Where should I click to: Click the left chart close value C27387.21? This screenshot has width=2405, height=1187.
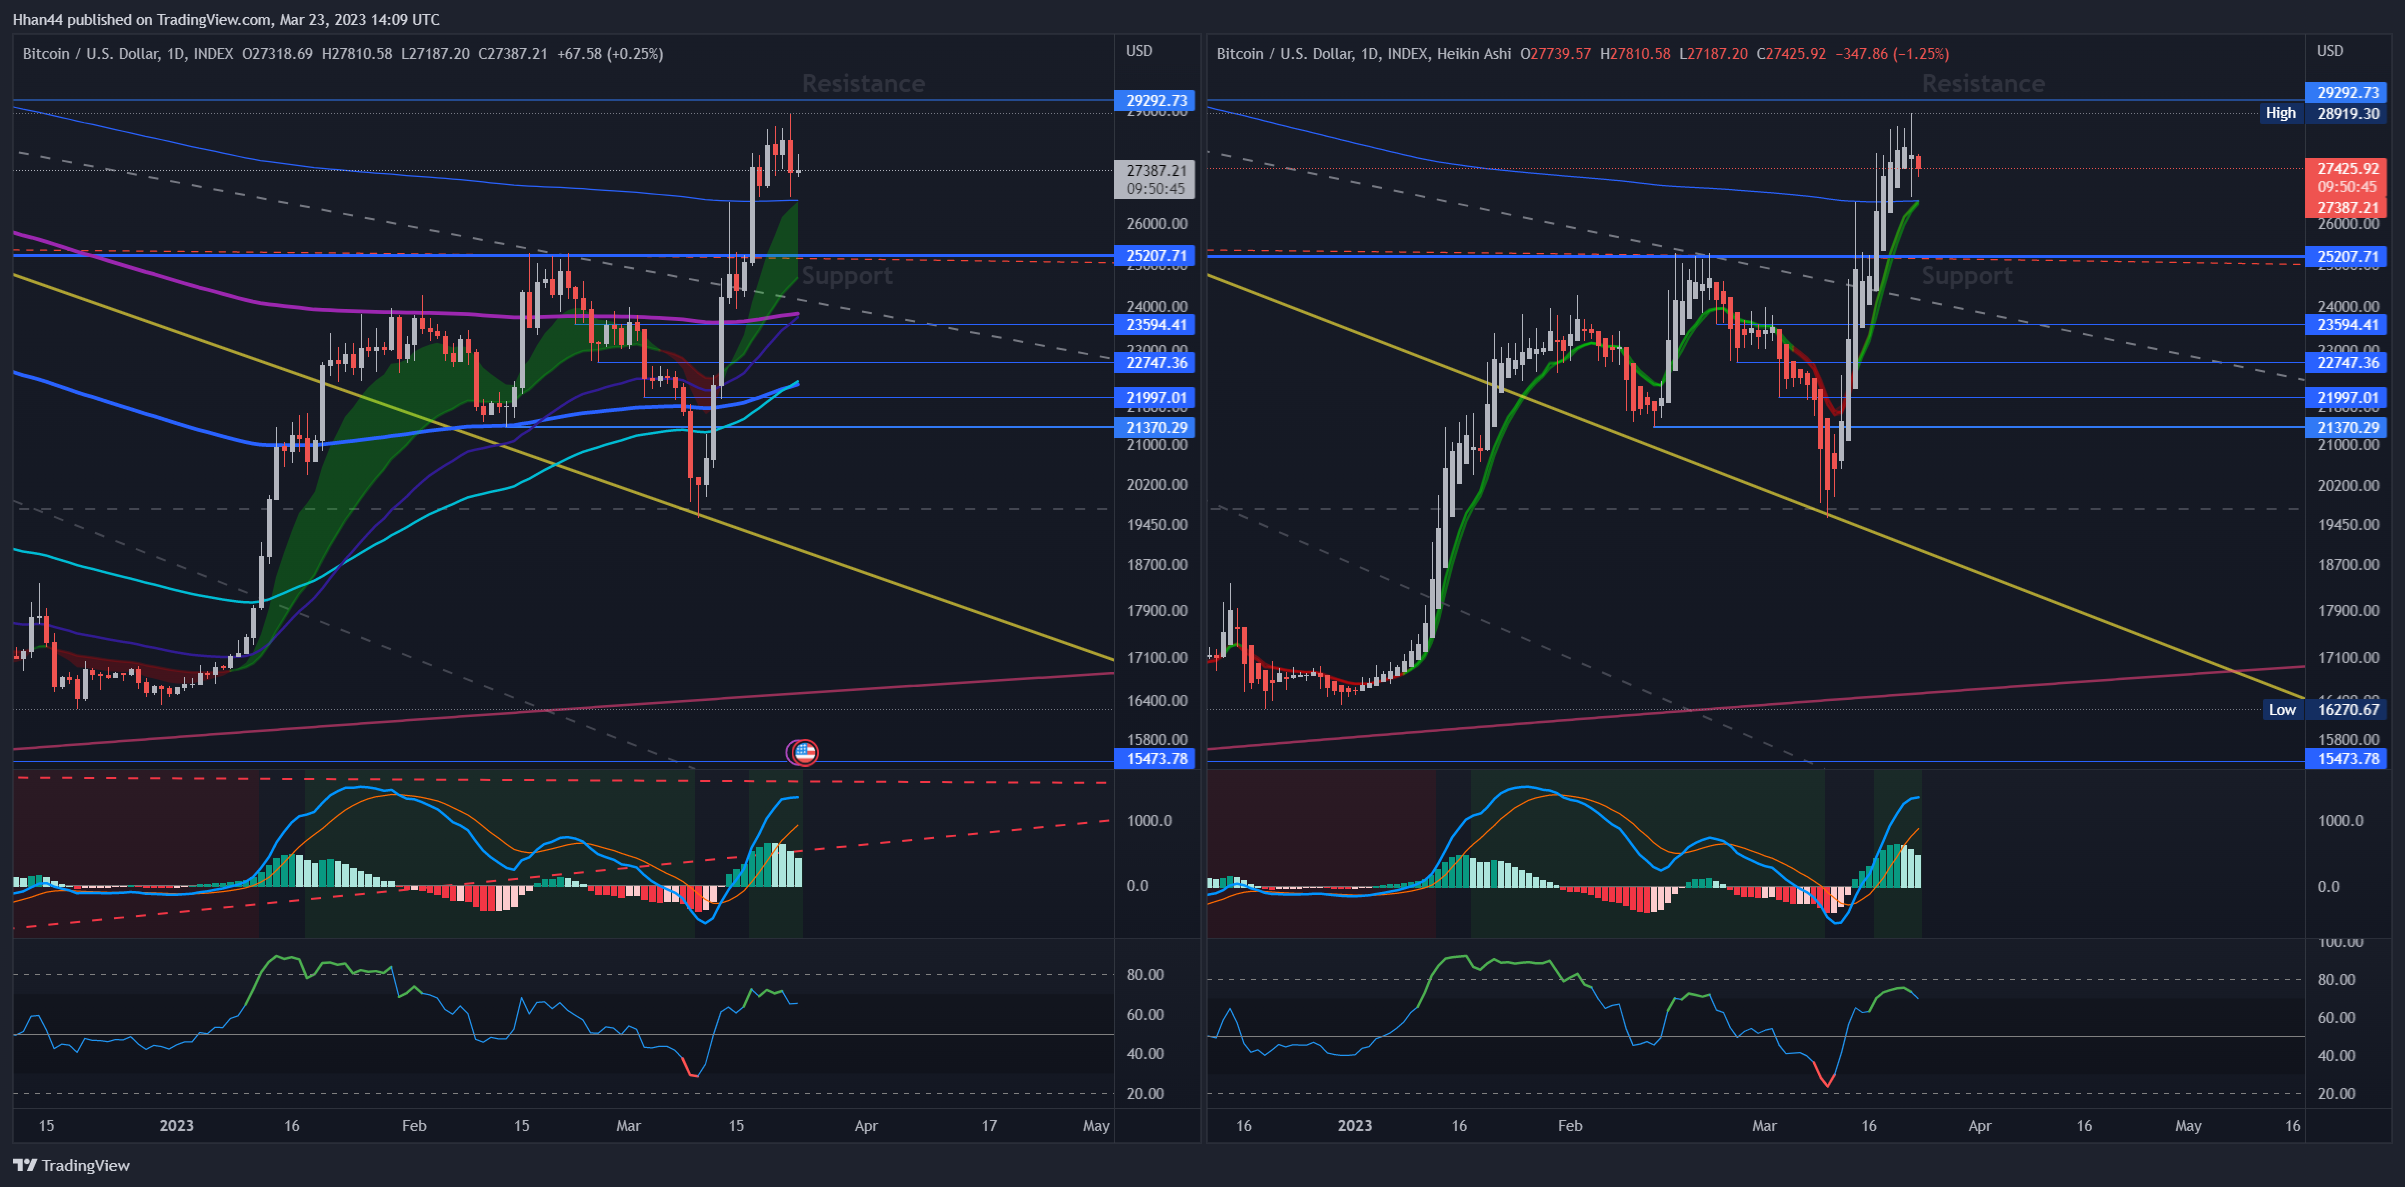tap(513, 54)
